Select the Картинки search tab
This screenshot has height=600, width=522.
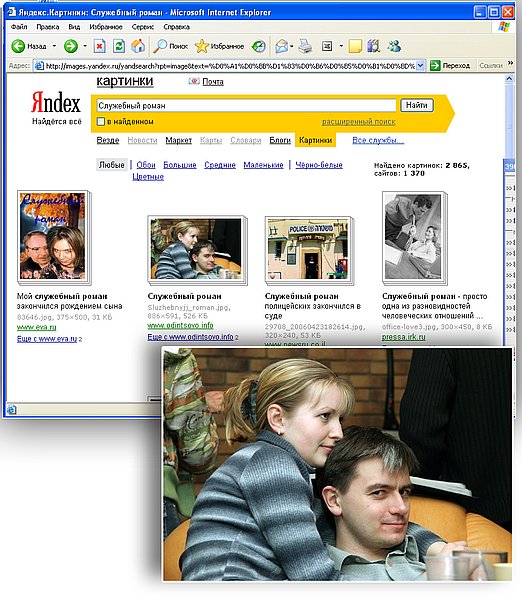(315, 140)
